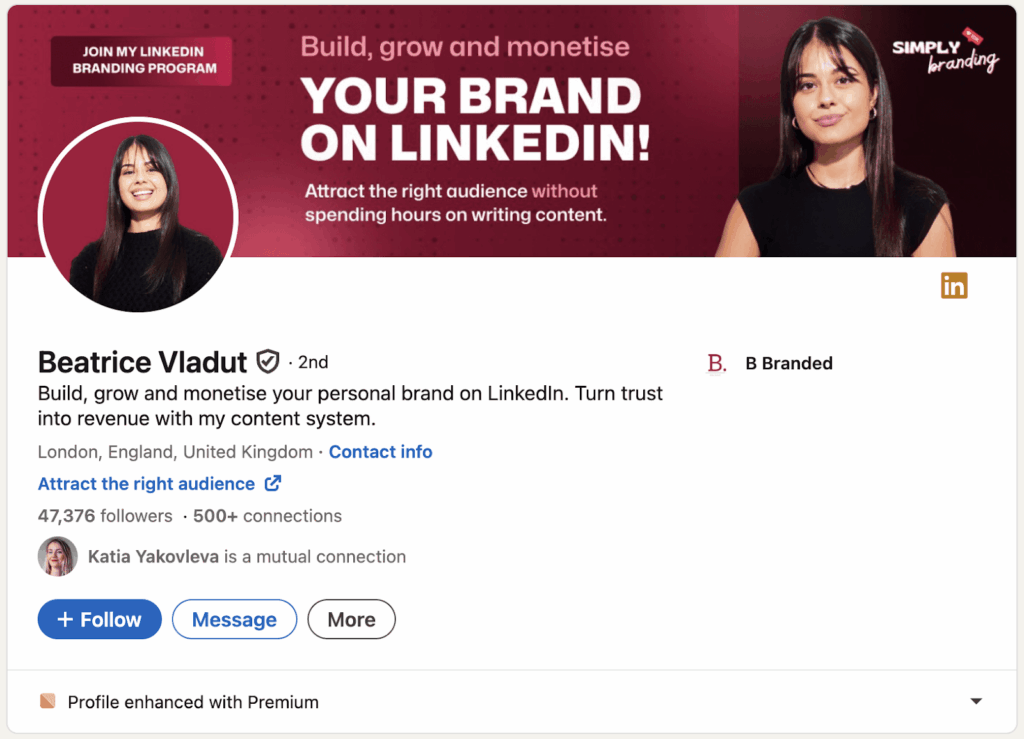Click the external link icon after 'Attract the right audience'
Screen dimensions: 1024x739
(x=272, y=484)
